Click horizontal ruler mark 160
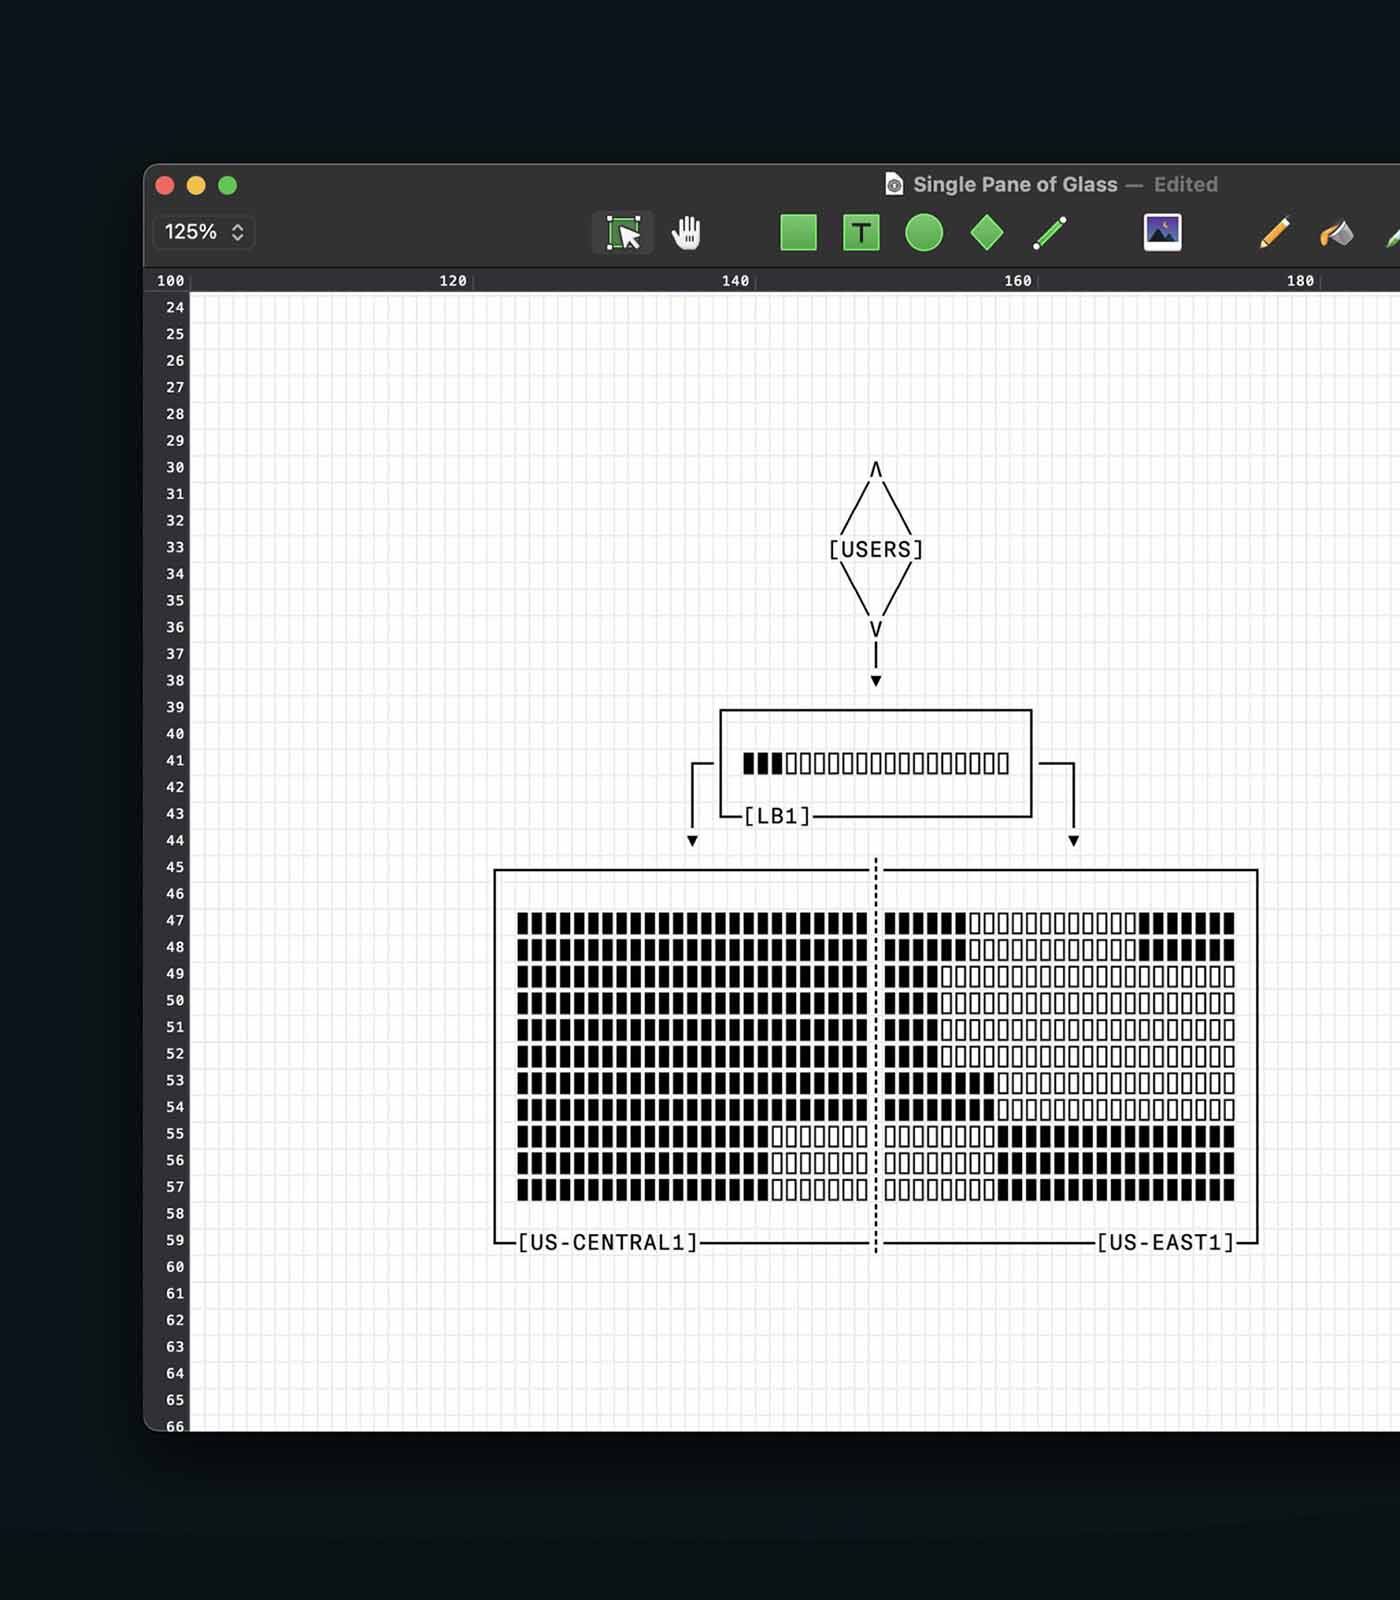Image resolution: width=1400 pixels, height=1600 pixels. click(1018, 281)
